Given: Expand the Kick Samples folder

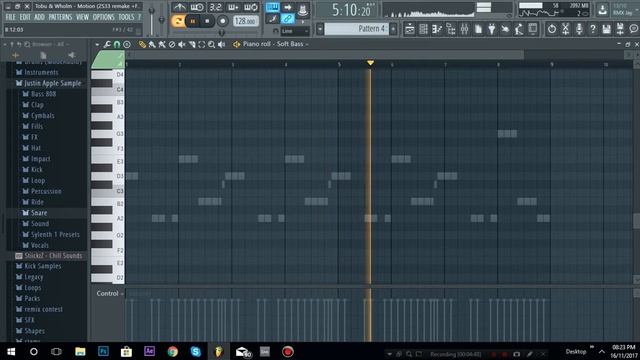Looking at the screenshot, I should click(x=42, y=266).
